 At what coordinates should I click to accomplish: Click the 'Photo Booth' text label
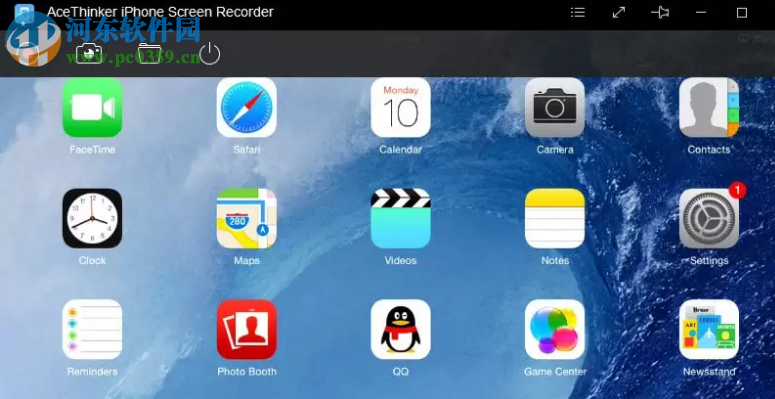[247, 371]
